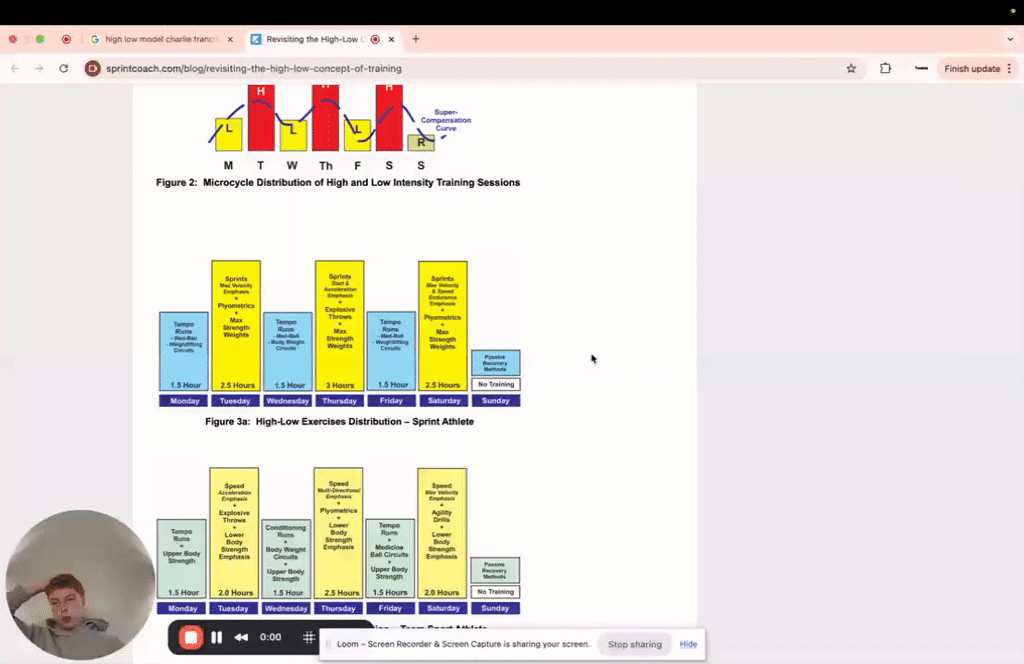Click recording indicator on the Revisiting tab

375,39
